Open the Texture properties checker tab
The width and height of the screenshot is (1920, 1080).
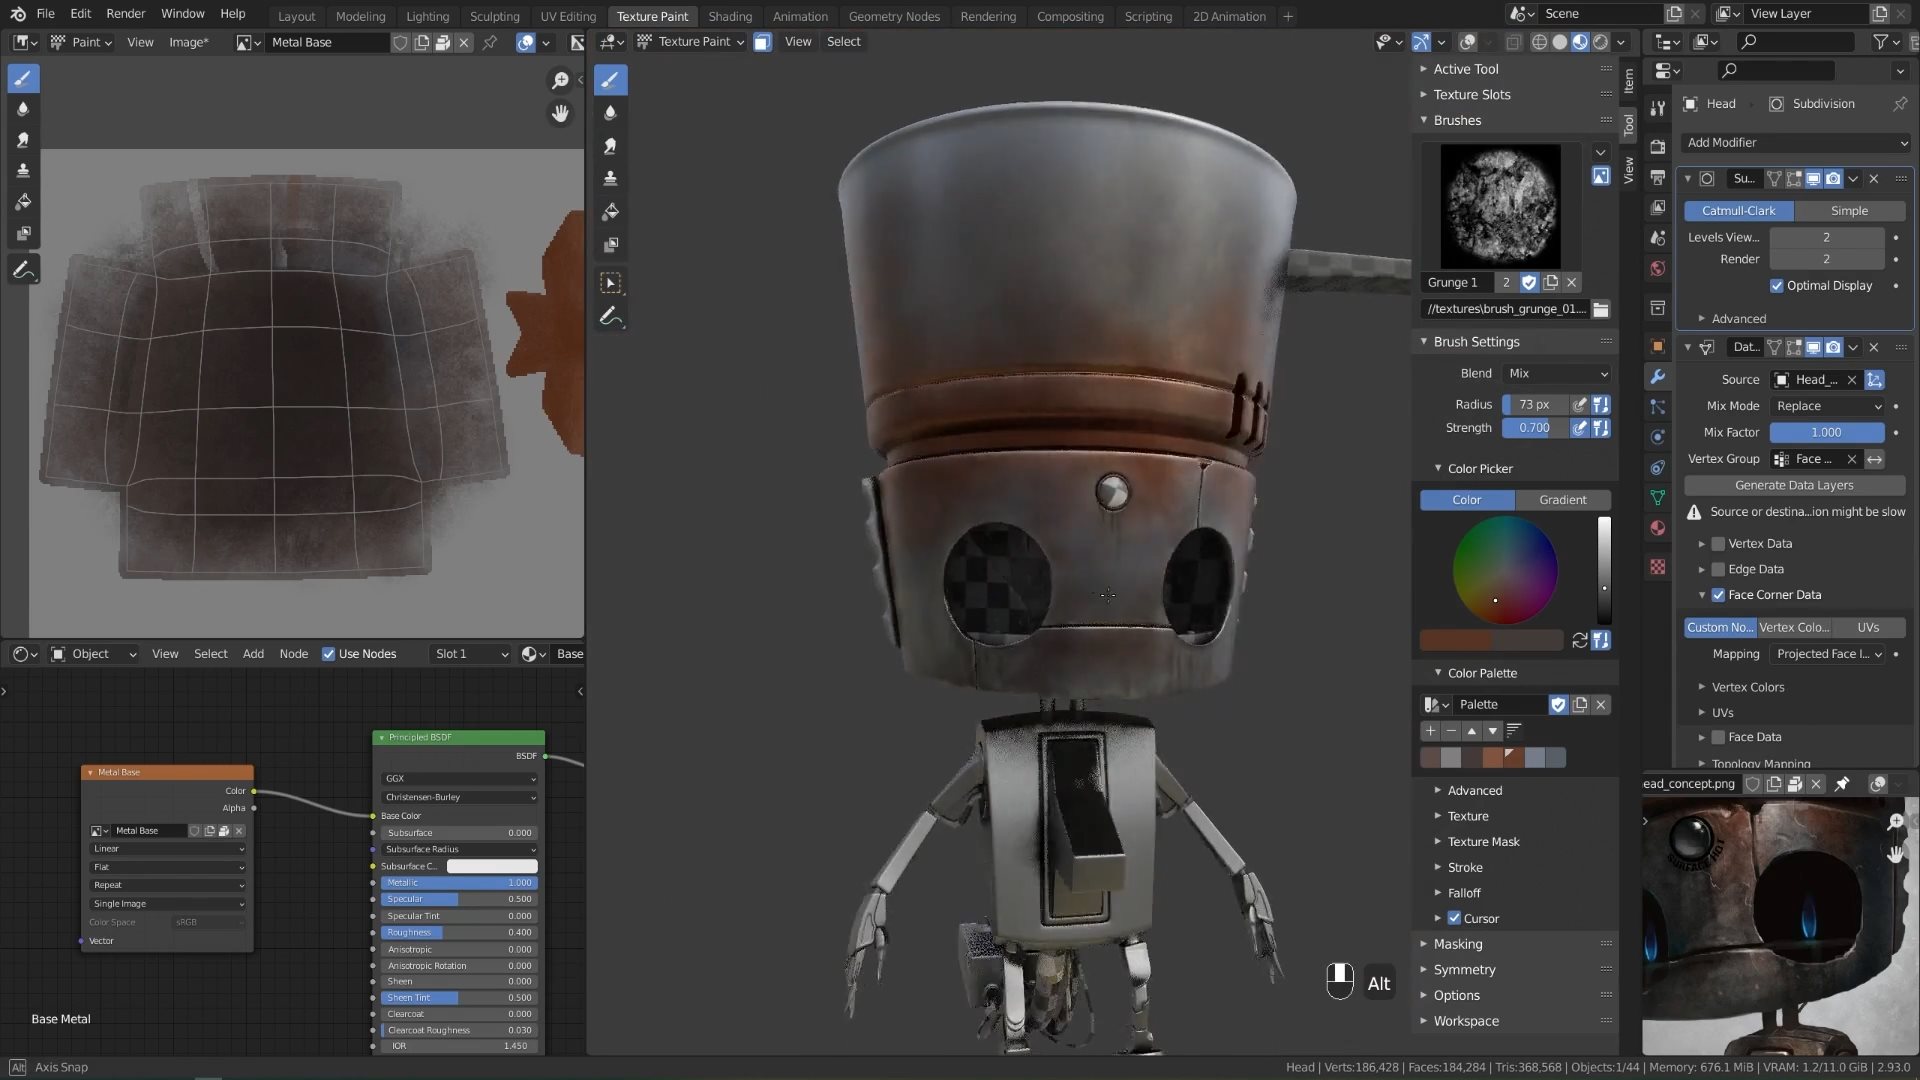tap(1657, 566)
